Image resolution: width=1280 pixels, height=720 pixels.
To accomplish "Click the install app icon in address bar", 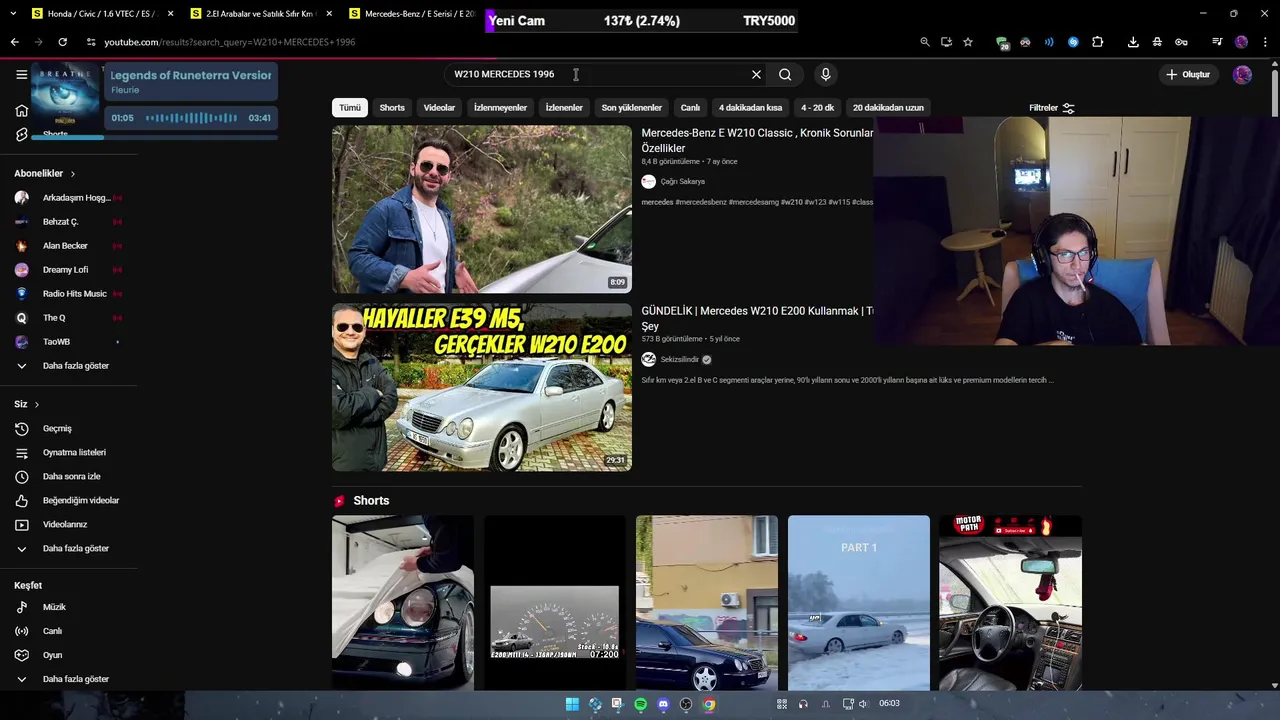I will [x=946, y=42].
